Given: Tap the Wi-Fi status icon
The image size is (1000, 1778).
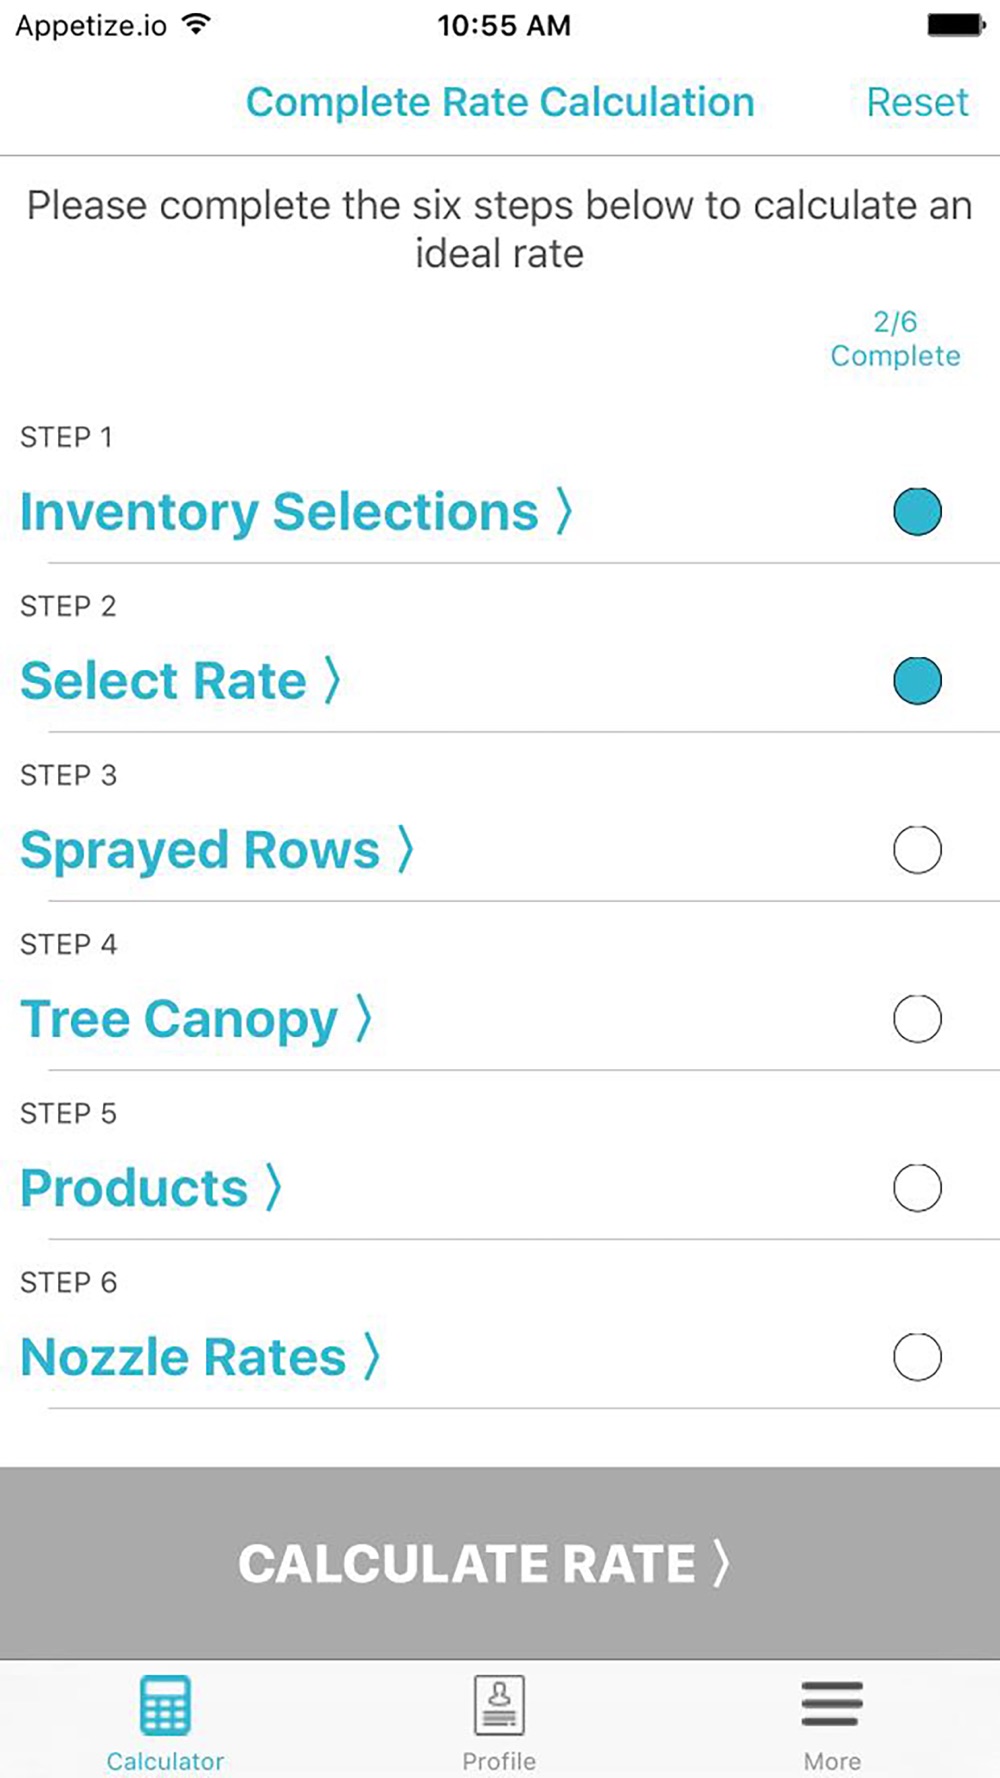Looking at the screenshot, I should point(197,25).
